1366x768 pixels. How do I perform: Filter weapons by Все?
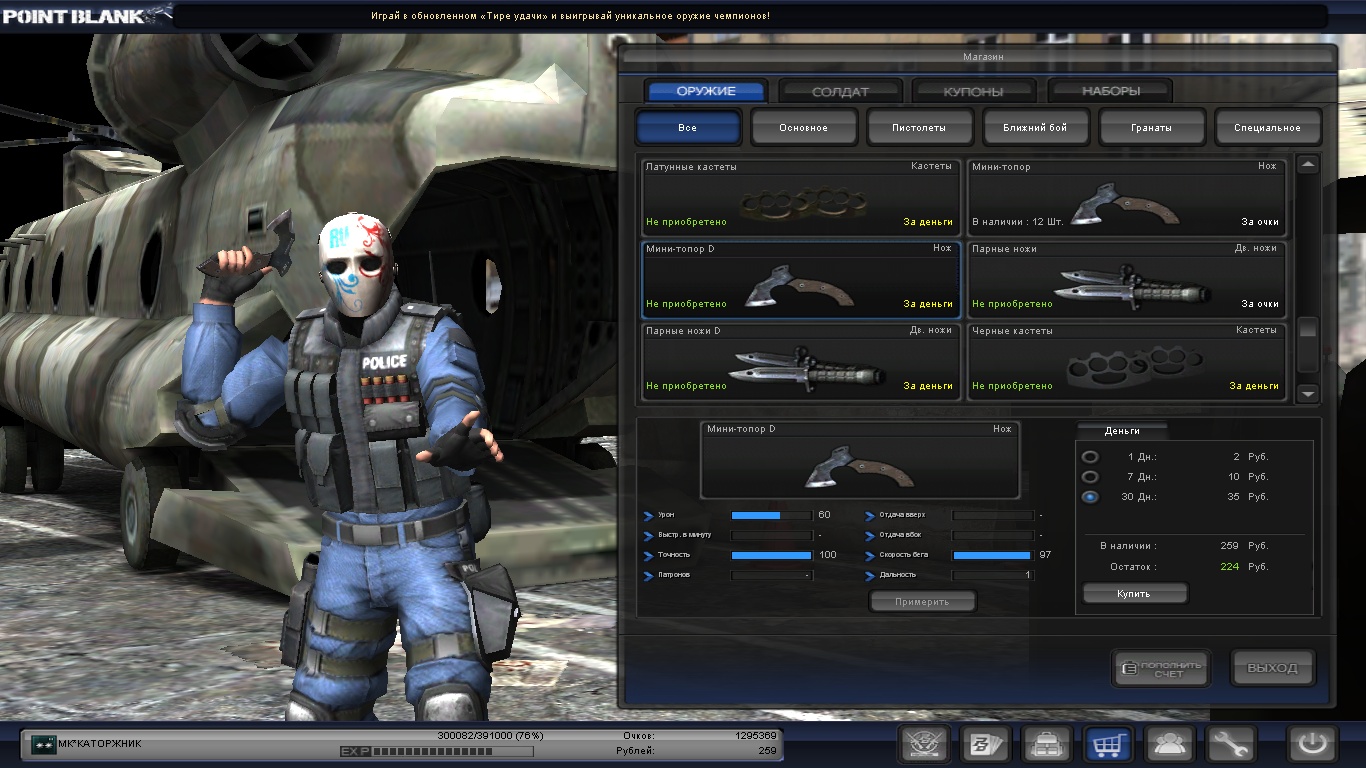[688, 128]
